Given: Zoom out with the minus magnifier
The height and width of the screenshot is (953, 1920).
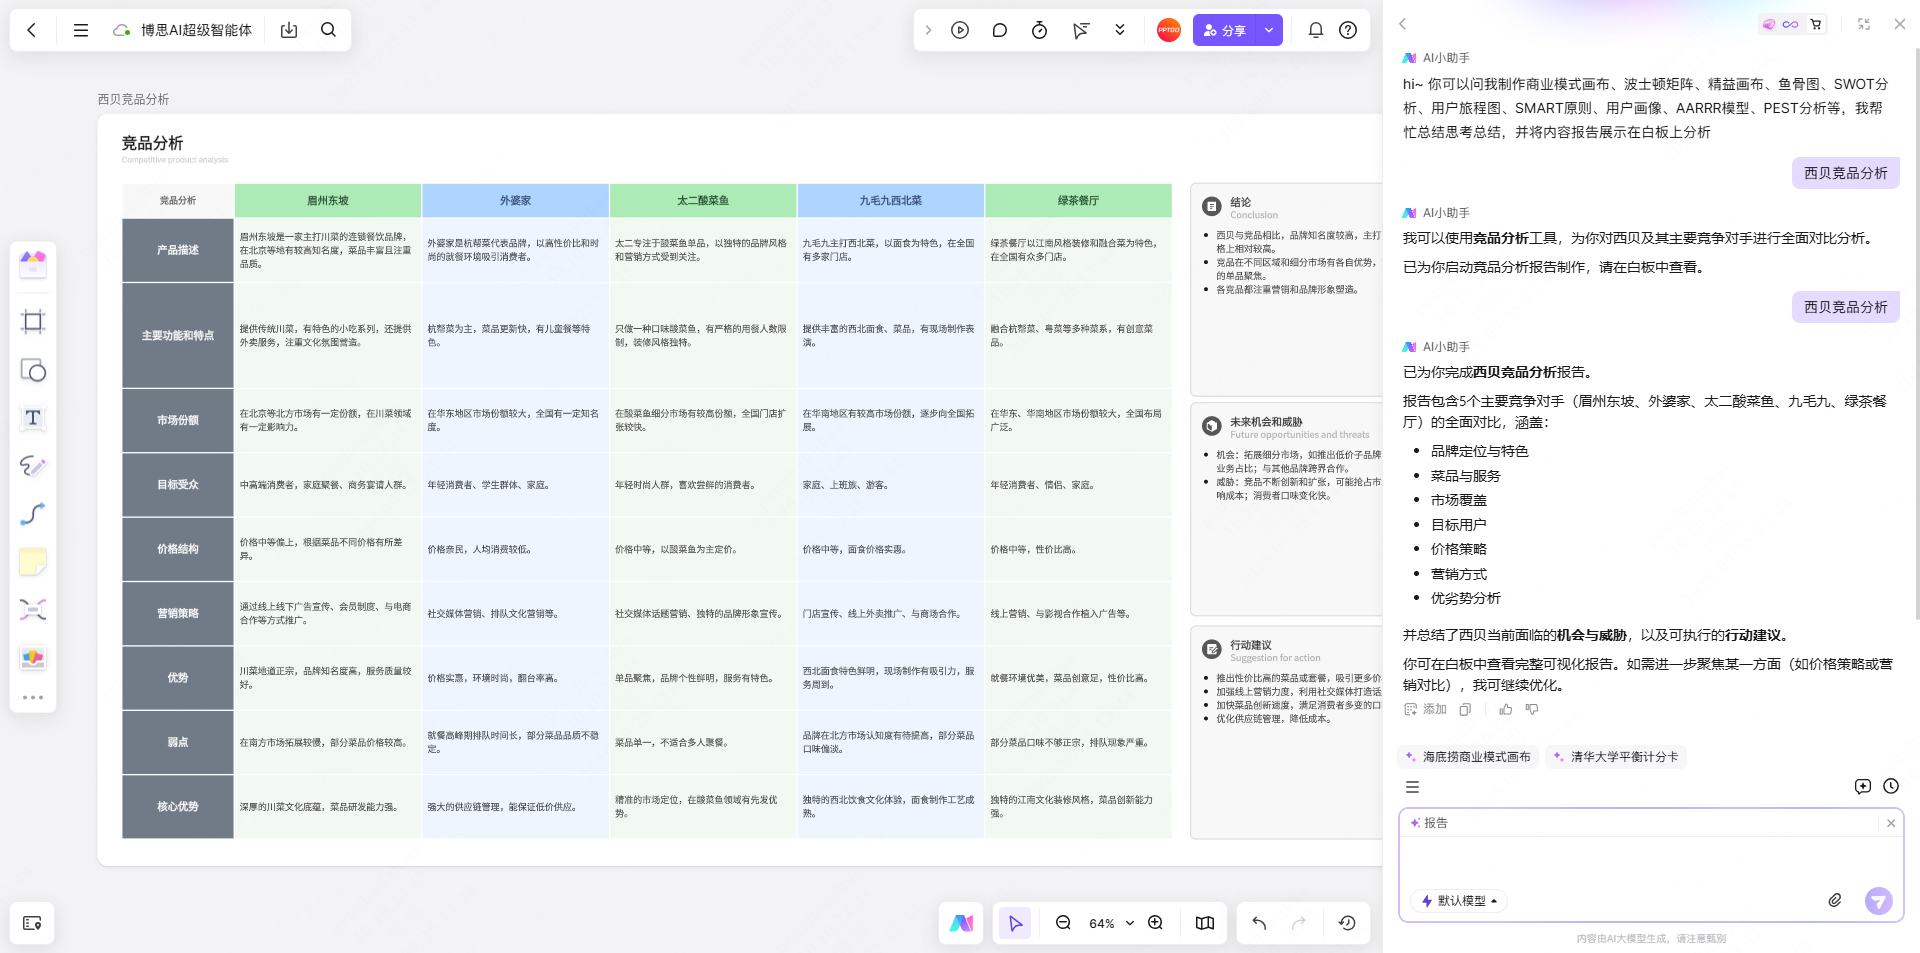Looking at the screenshot, I should click(1063, 923).
